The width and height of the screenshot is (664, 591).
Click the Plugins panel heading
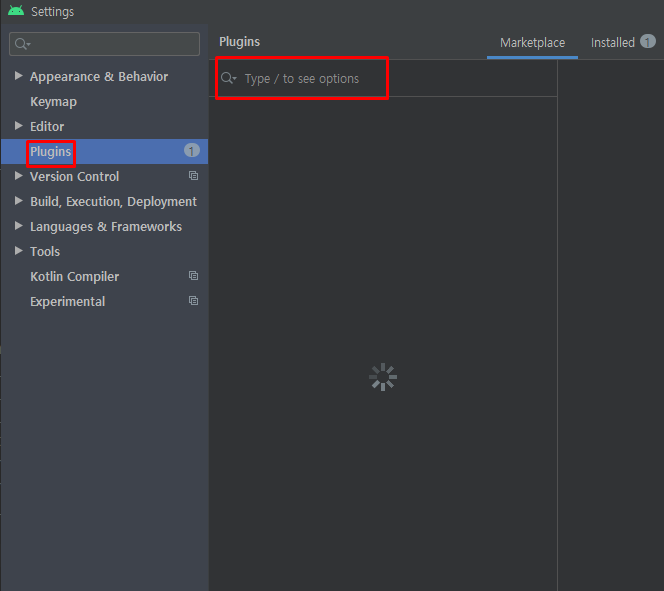tap(240, 42)
